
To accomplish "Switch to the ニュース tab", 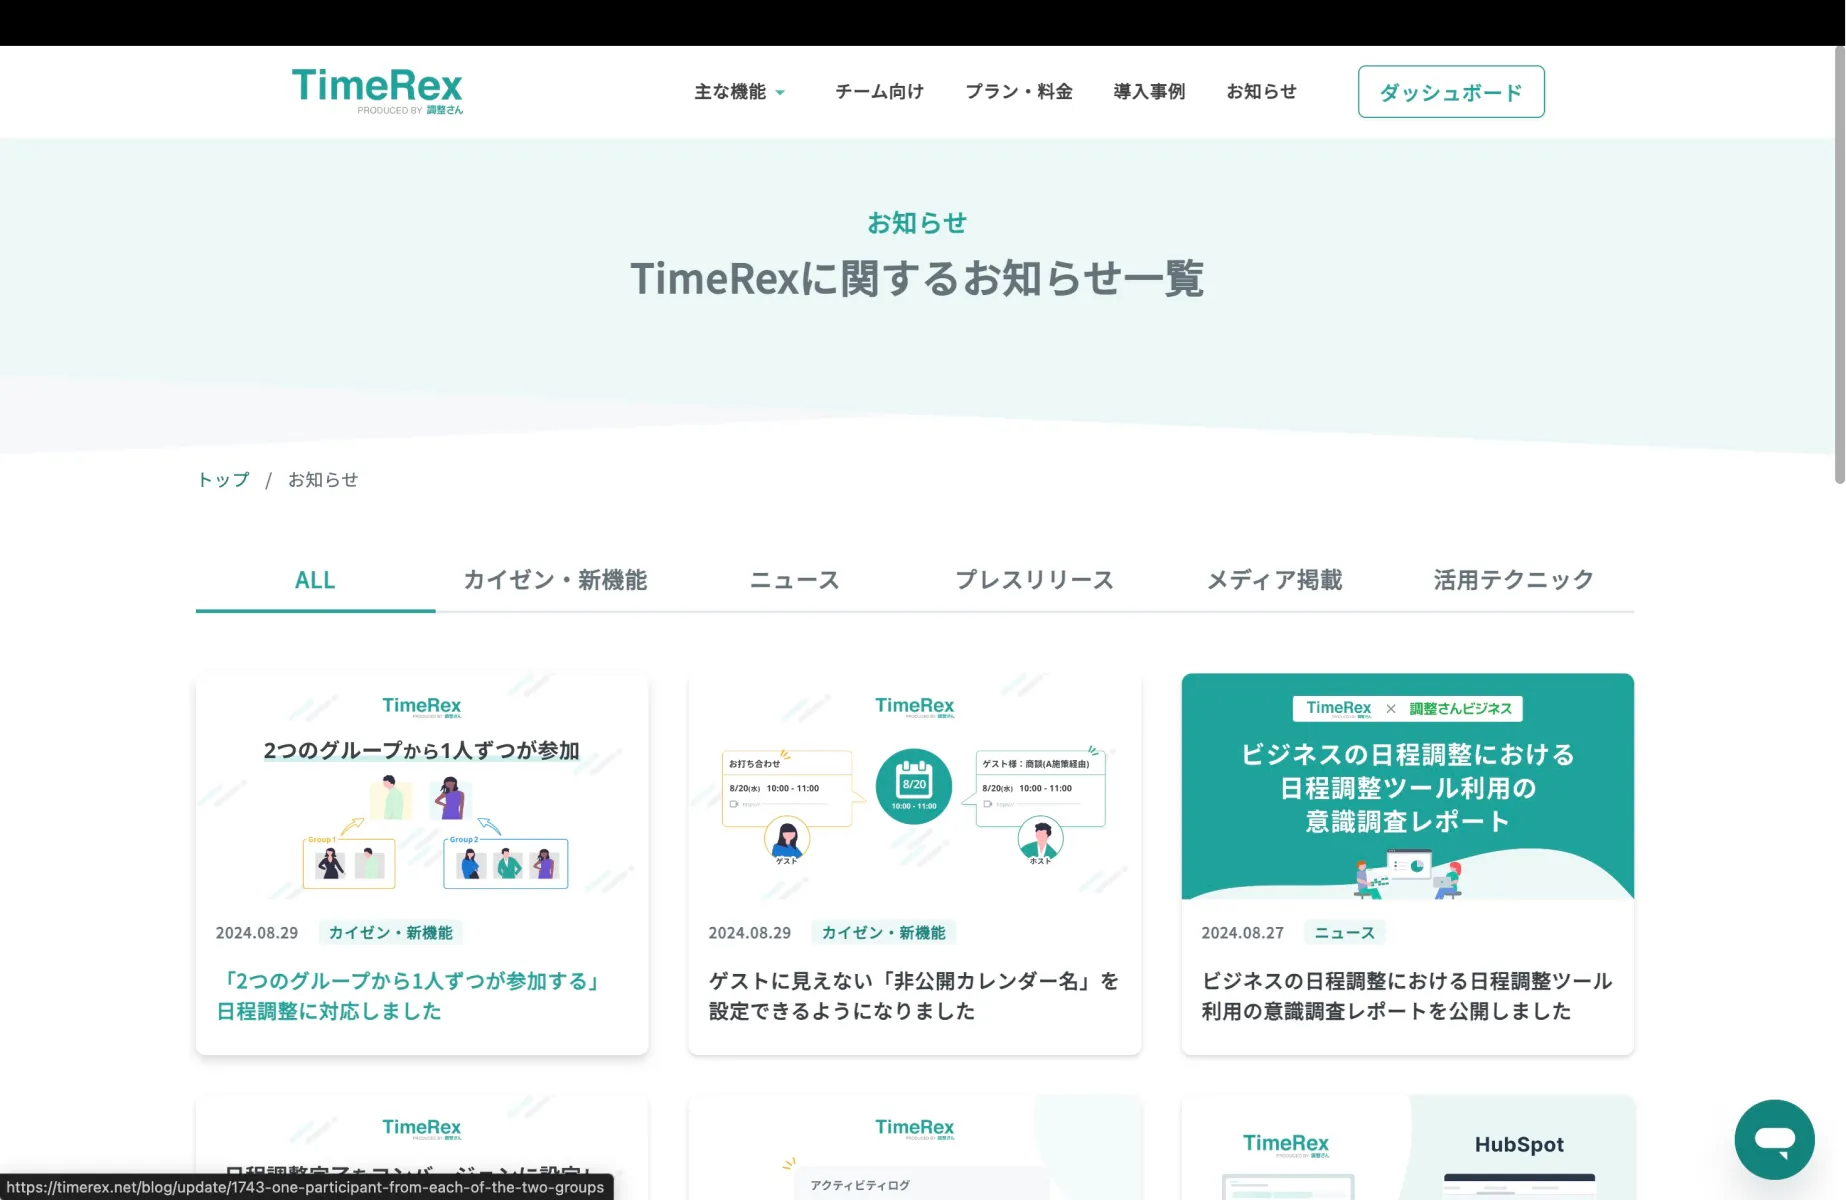I will [795, 580].
